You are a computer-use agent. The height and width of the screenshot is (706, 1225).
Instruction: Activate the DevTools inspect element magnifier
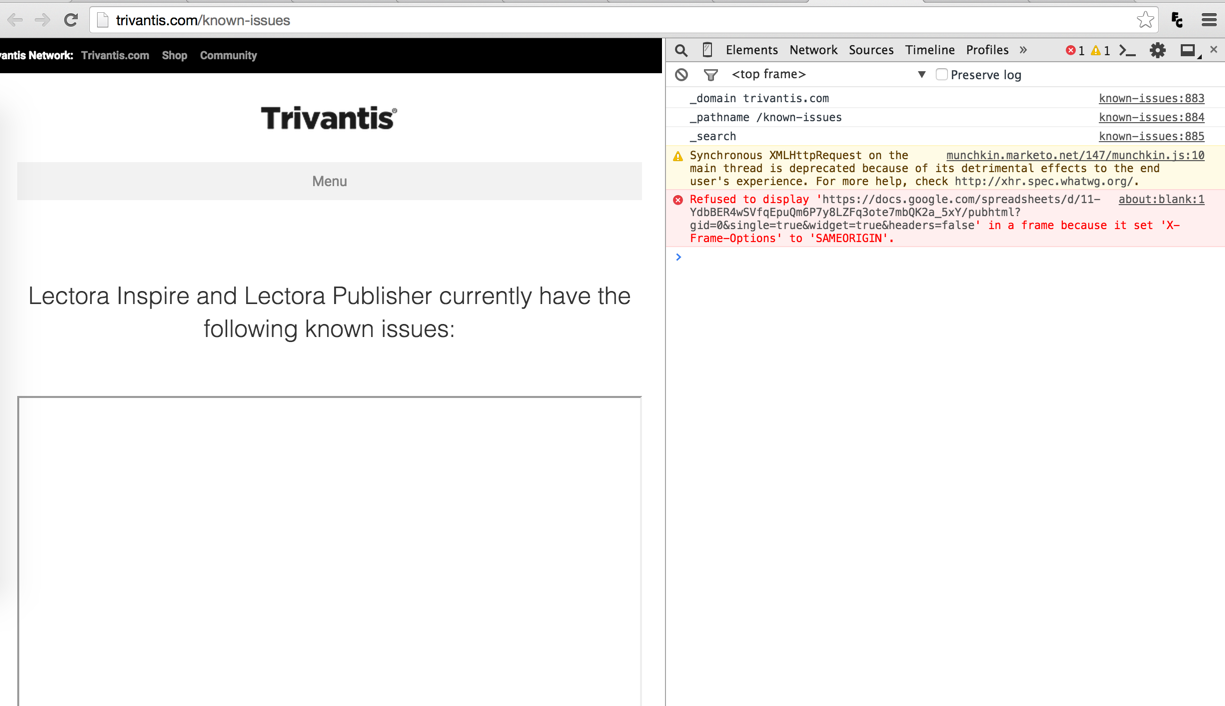[x=681, y=50]
